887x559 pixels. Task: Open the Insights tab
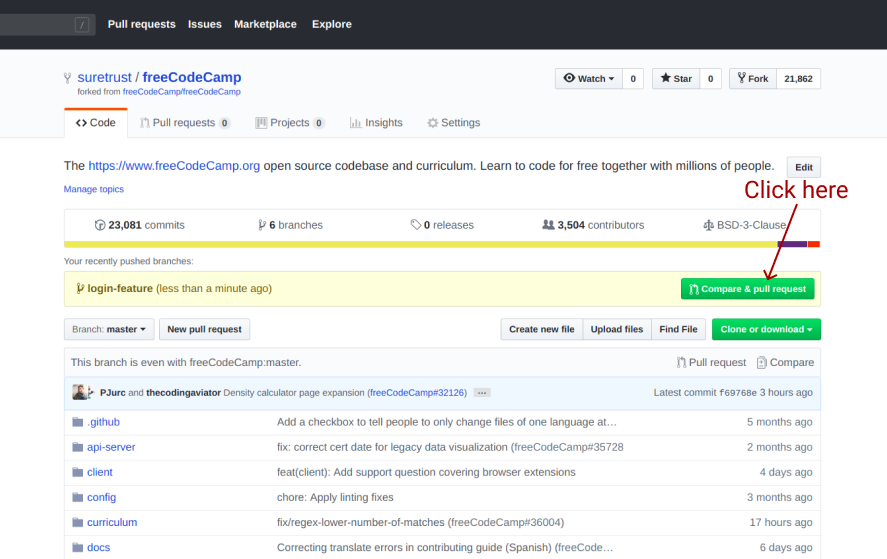pyautogui.click(x=376, y=123)
